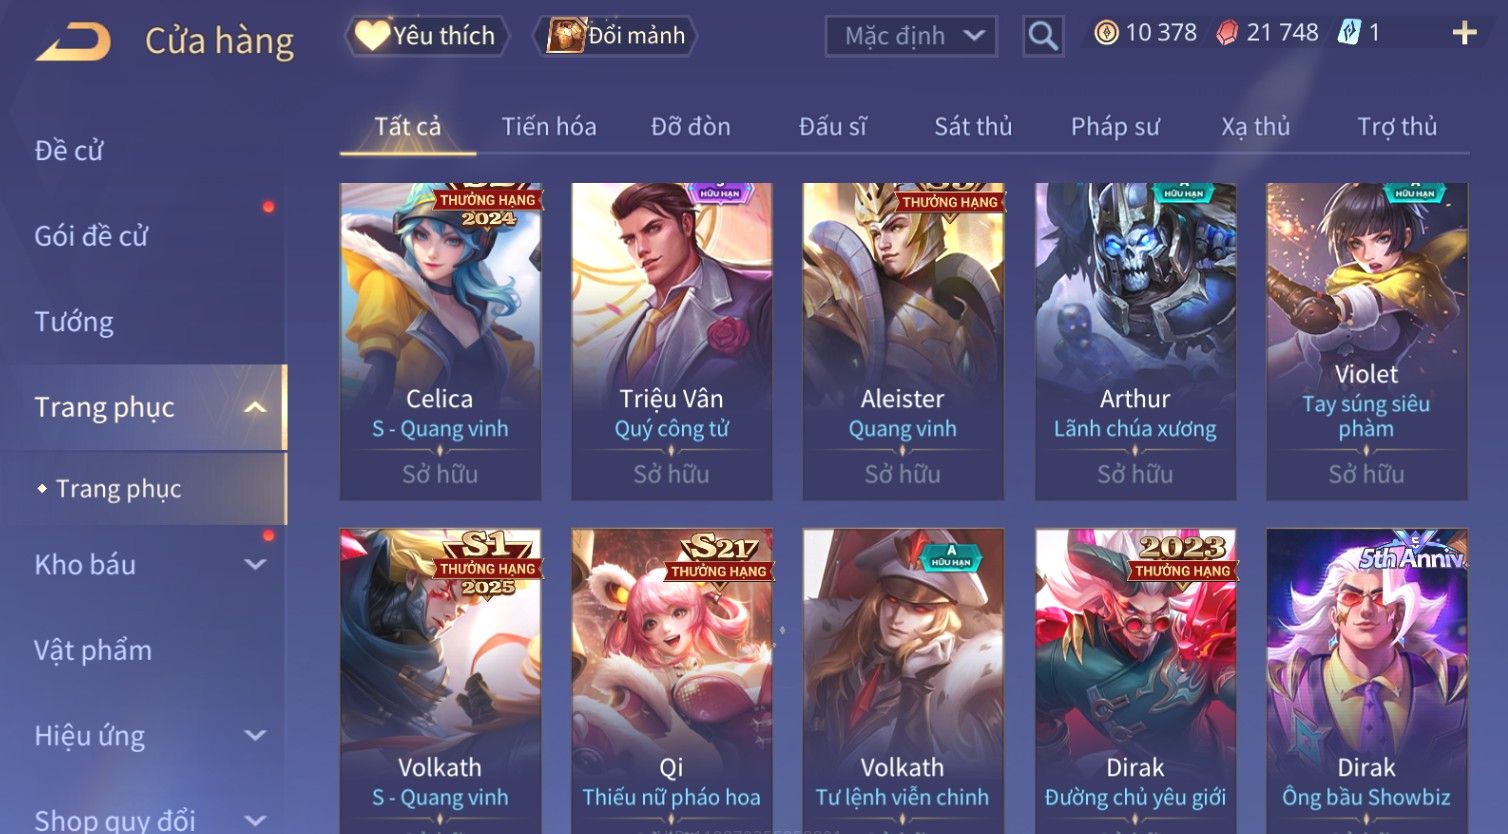The height and width of the screenshot is (834, 1508).
Task: Click the blue voucher ticket icon
Action: [1349, 33]
